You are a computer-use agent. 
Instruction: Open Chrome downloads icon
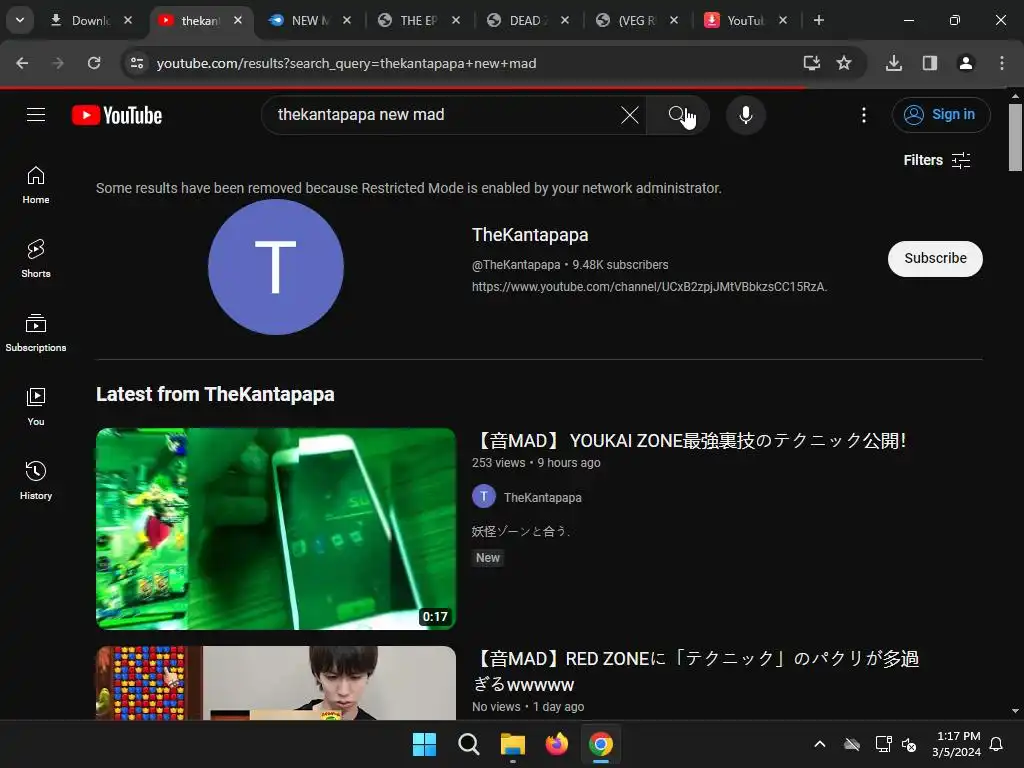coord(893,63)
